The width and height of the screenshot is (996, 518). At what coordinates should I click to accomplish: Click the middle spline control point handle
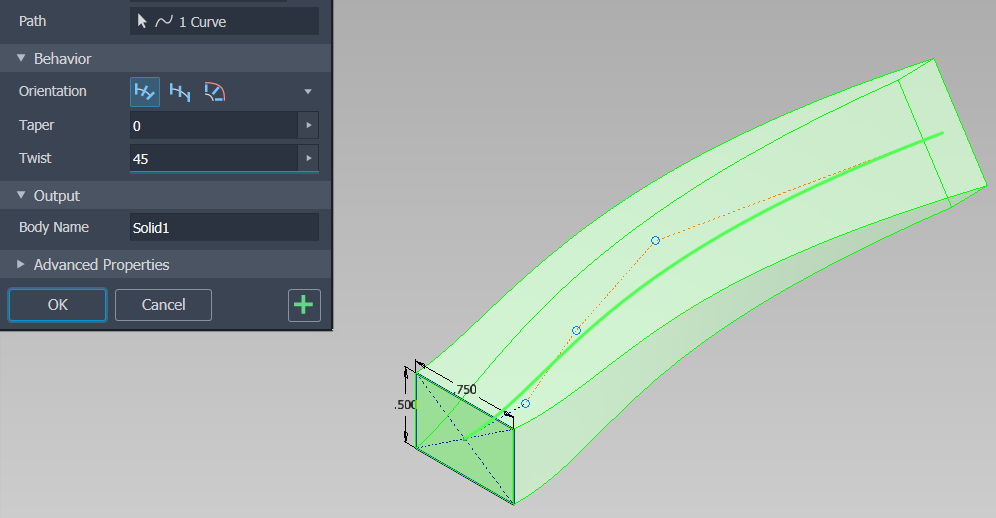576,331
